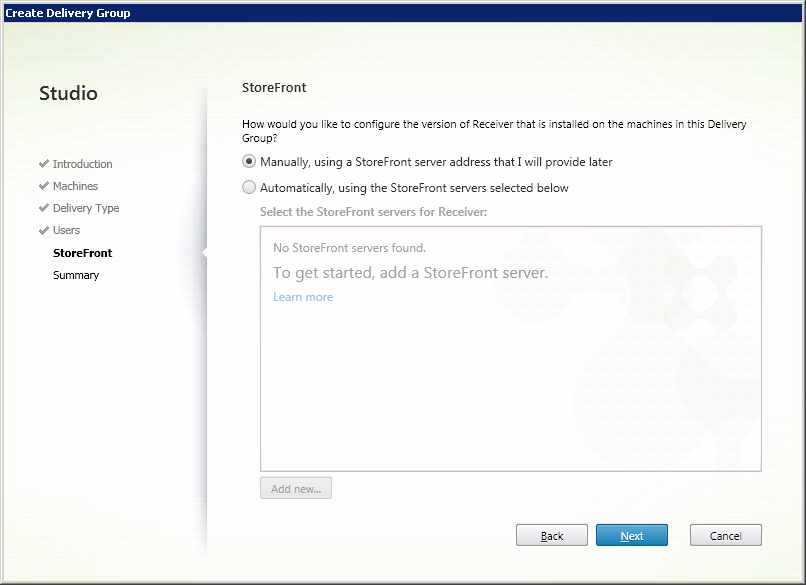Cancel the Create Delivery Group wizard
806x585 pixels.
coord(726,535)
